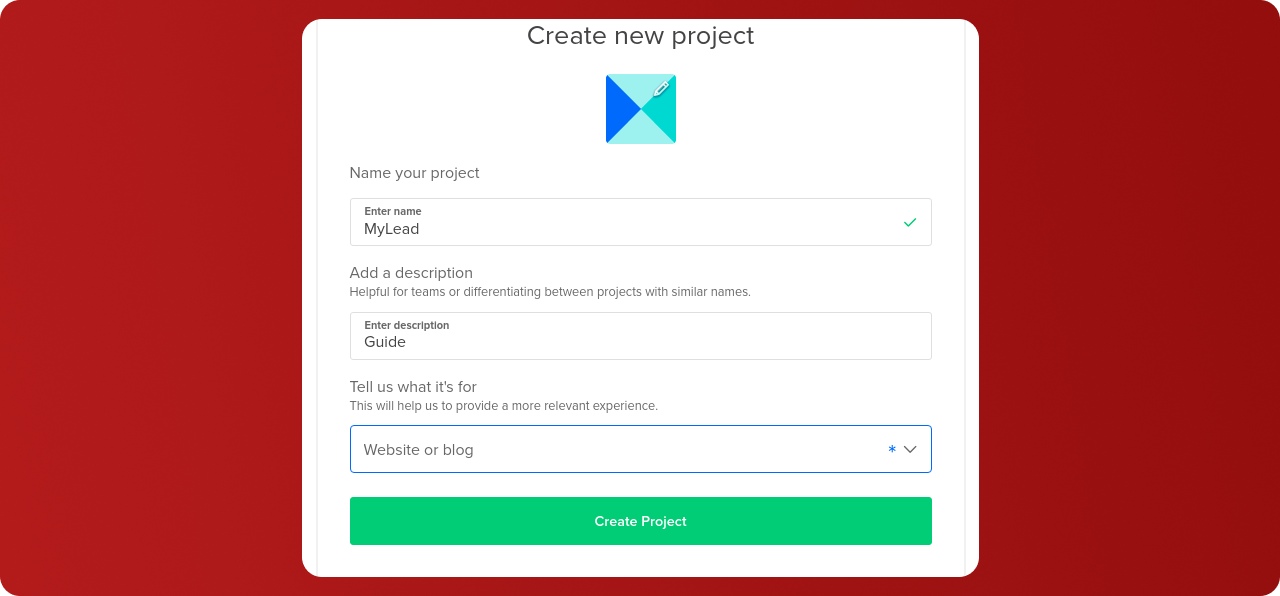Focus the project name field containing MyLead
This screenshot has height=596, width=1280.
(620, 229)
